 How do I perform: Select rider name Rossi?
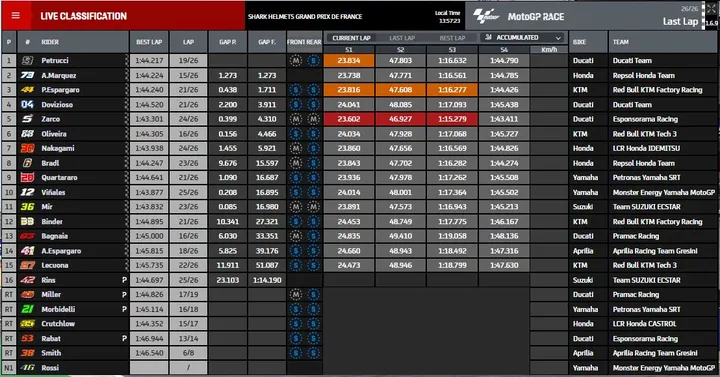(x=50, y=368)
